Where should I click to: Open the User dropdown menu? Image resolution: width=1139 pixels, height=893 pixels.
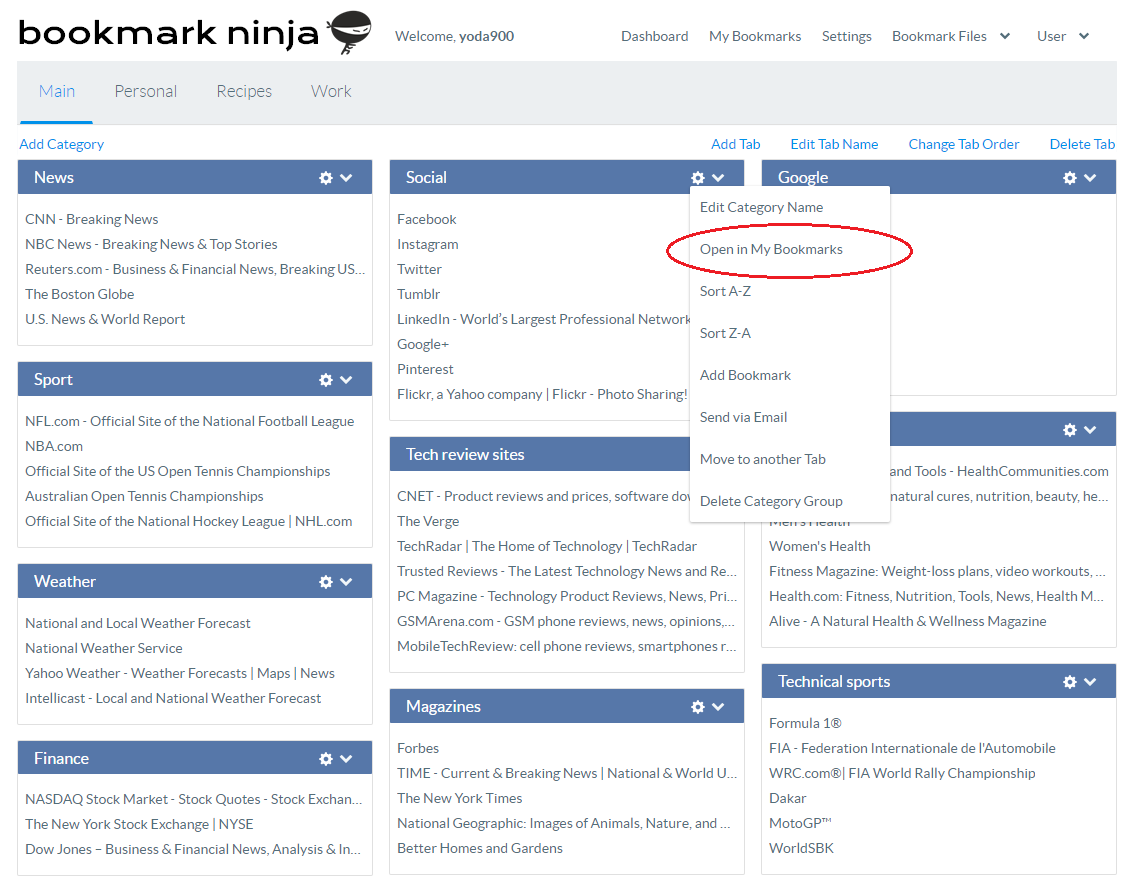click(1061, 35)
